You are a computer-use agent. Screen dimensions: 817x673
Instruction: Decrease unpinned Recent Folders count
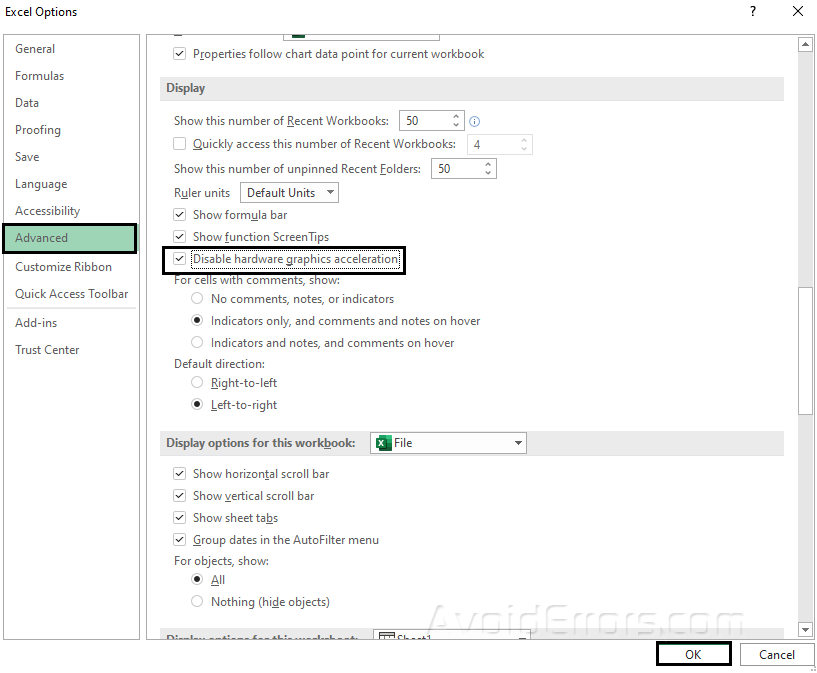489,174
